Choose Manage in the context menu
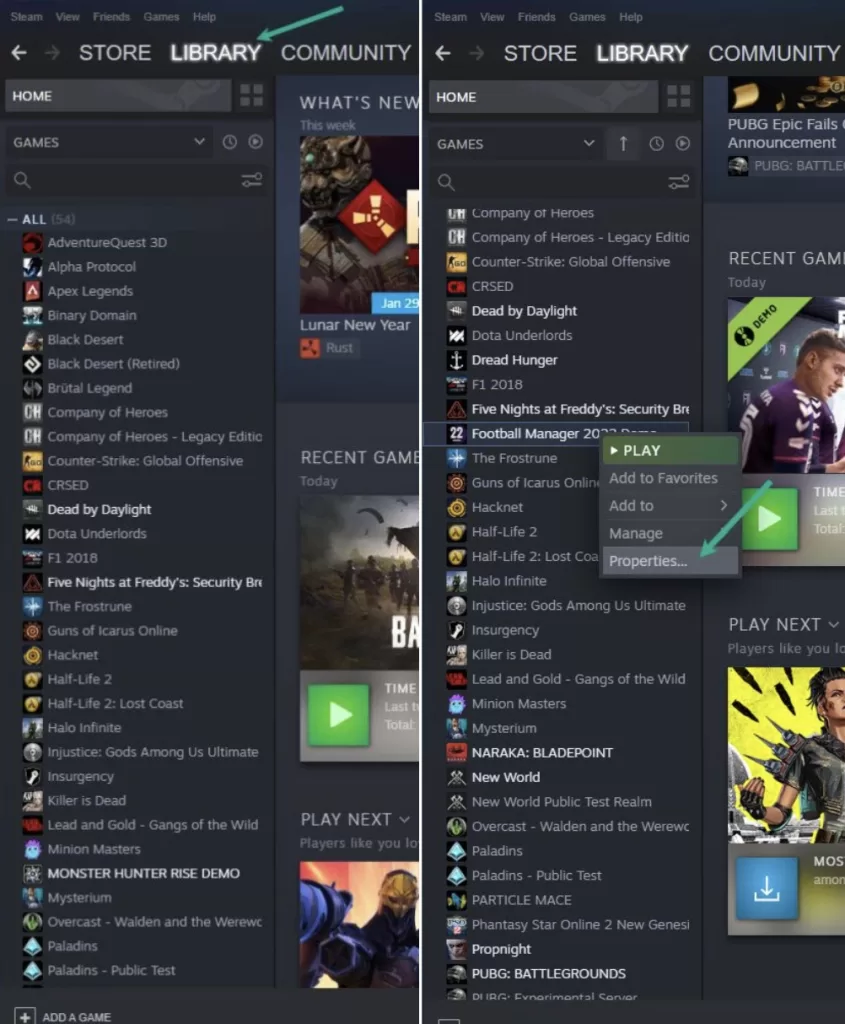This screenshot has width=845, height=1024. [x=671, y=534]
